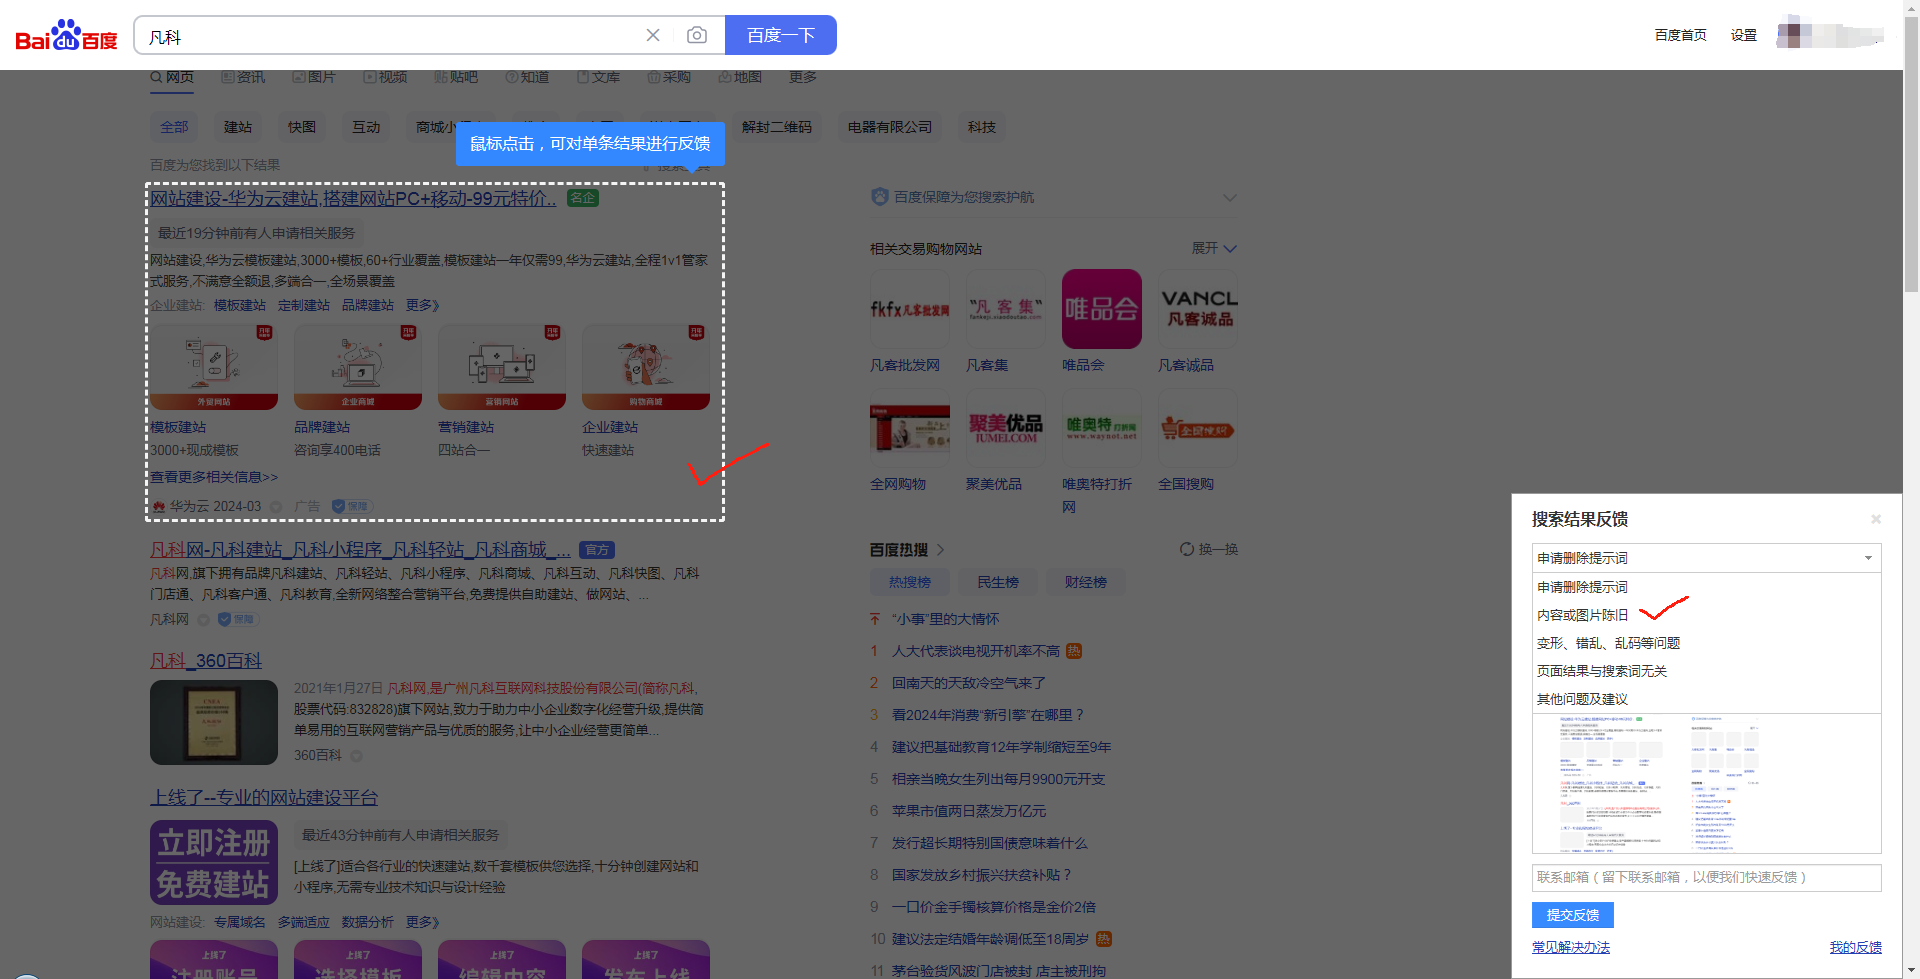Open 设置 menu at top right
The image size is (1920, 979).
point(1744,35)
